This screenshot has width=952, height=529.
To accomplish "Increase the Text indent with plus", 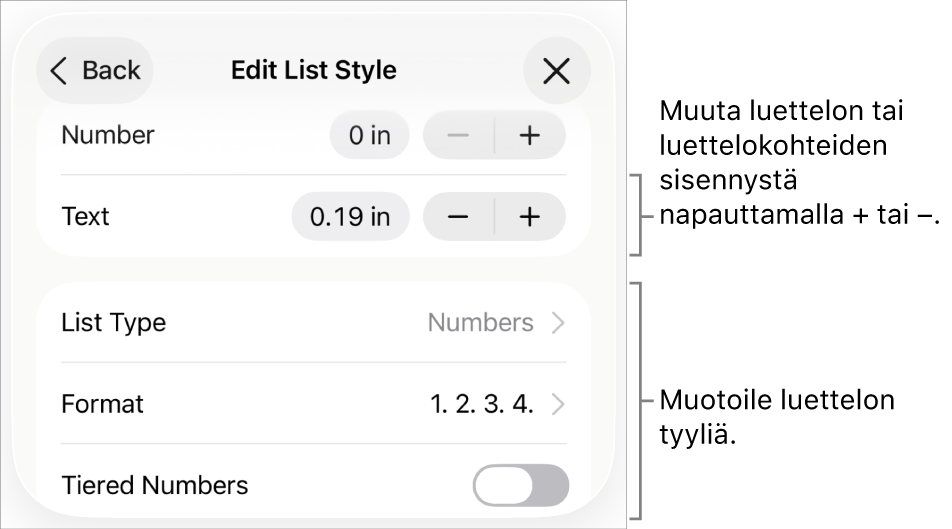I will (530, 216).
